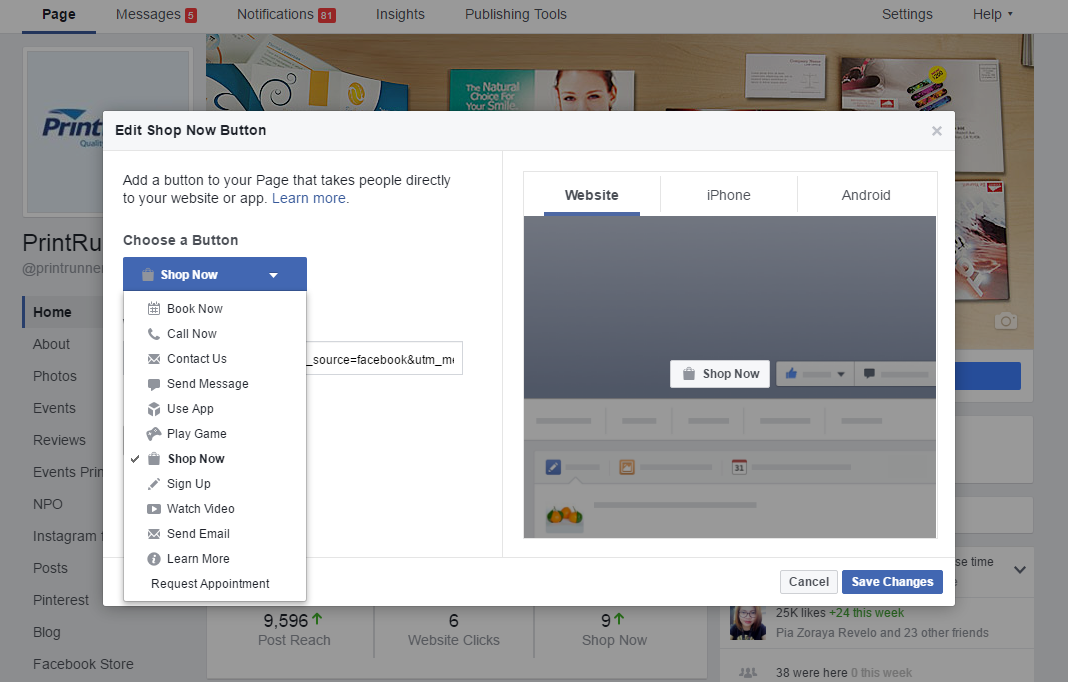Image resolution: width=1068 pixels, height=682 pixels.
Task: Go to the Insights tab
Action: tap(400, 14)
